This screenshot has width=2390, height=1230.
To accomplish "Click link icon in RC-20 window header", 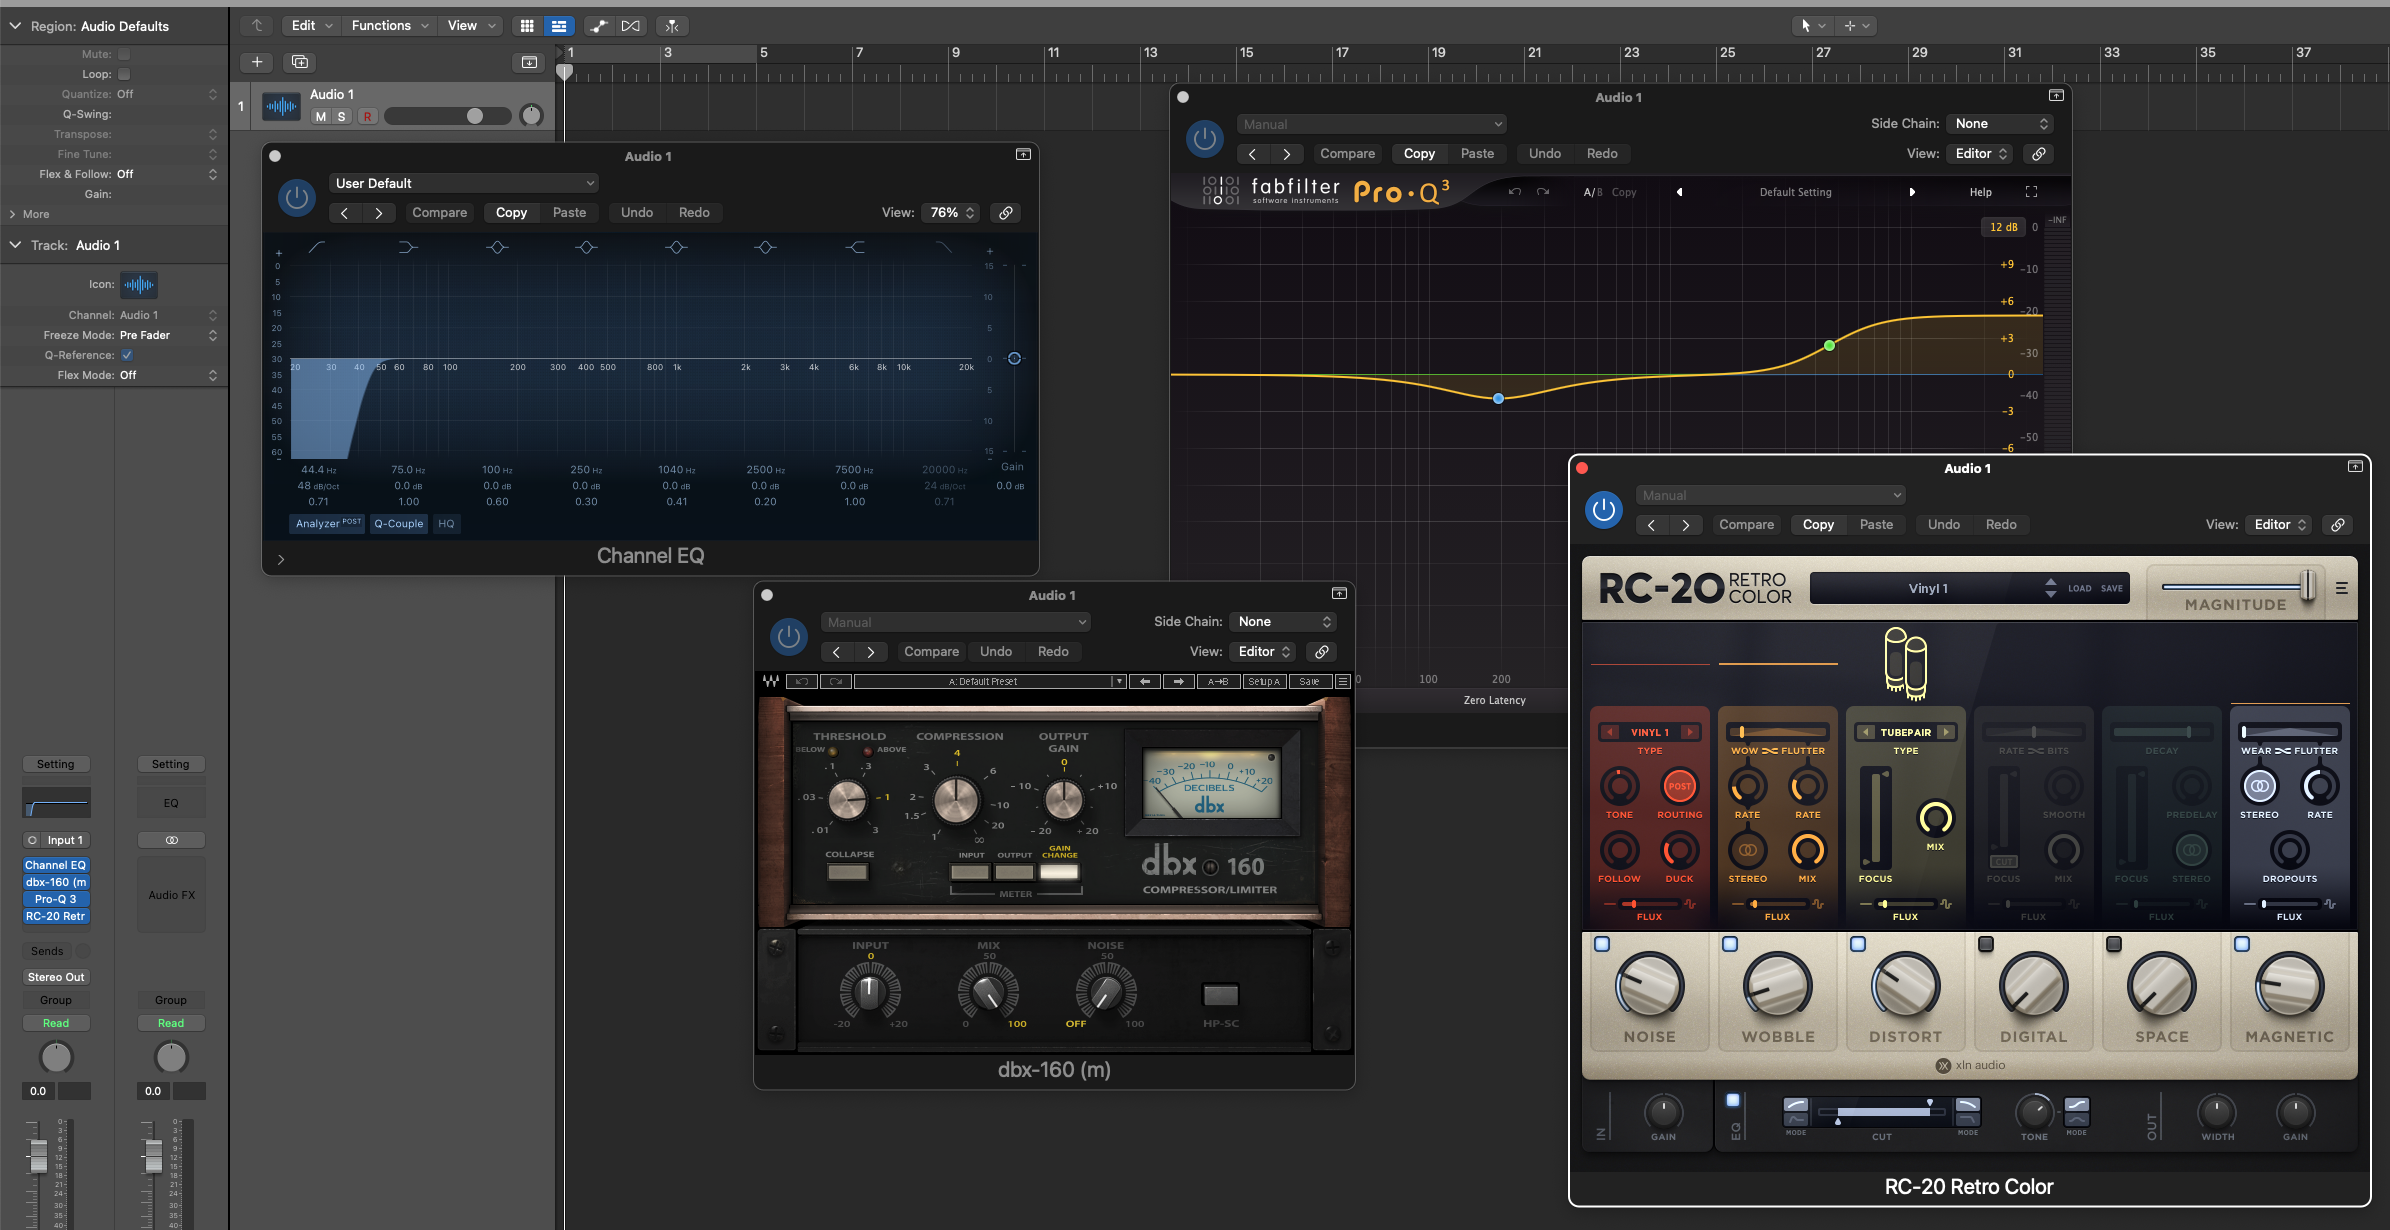I will 2338,525.
